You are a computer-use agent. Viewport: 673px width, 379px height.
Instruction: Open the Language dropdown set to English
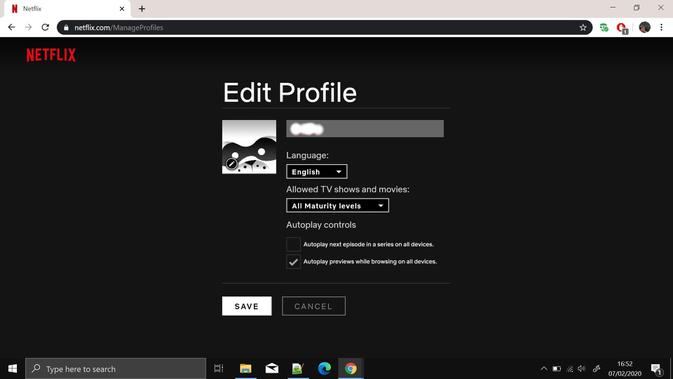click(x=317, y=172)
